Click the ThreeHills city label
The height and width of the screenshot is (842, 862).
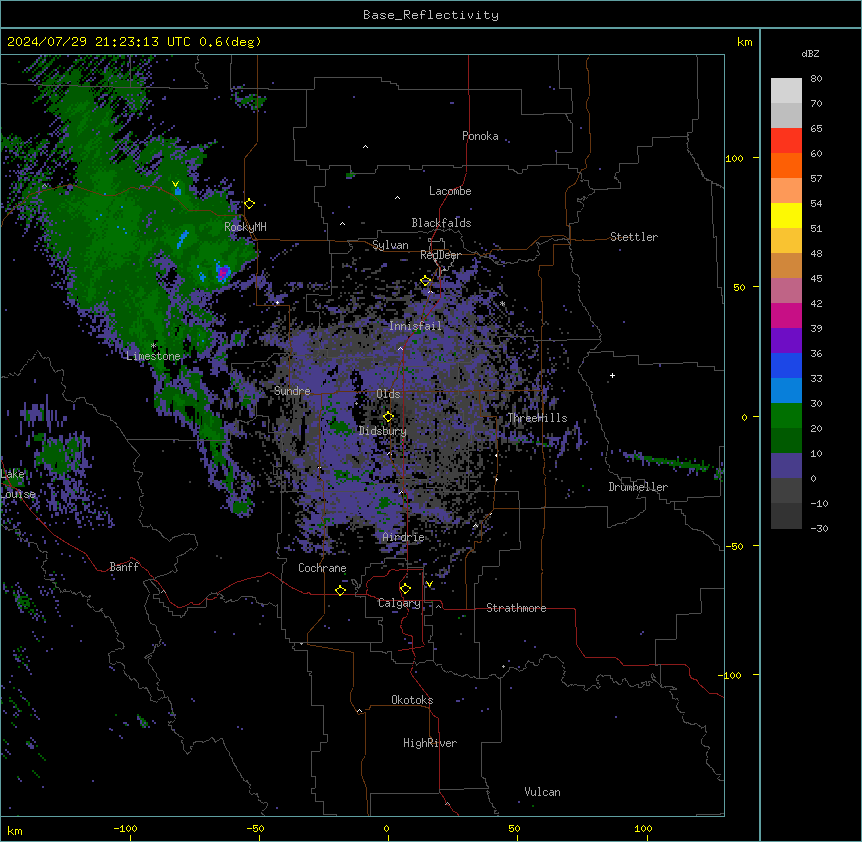point(537,418)
